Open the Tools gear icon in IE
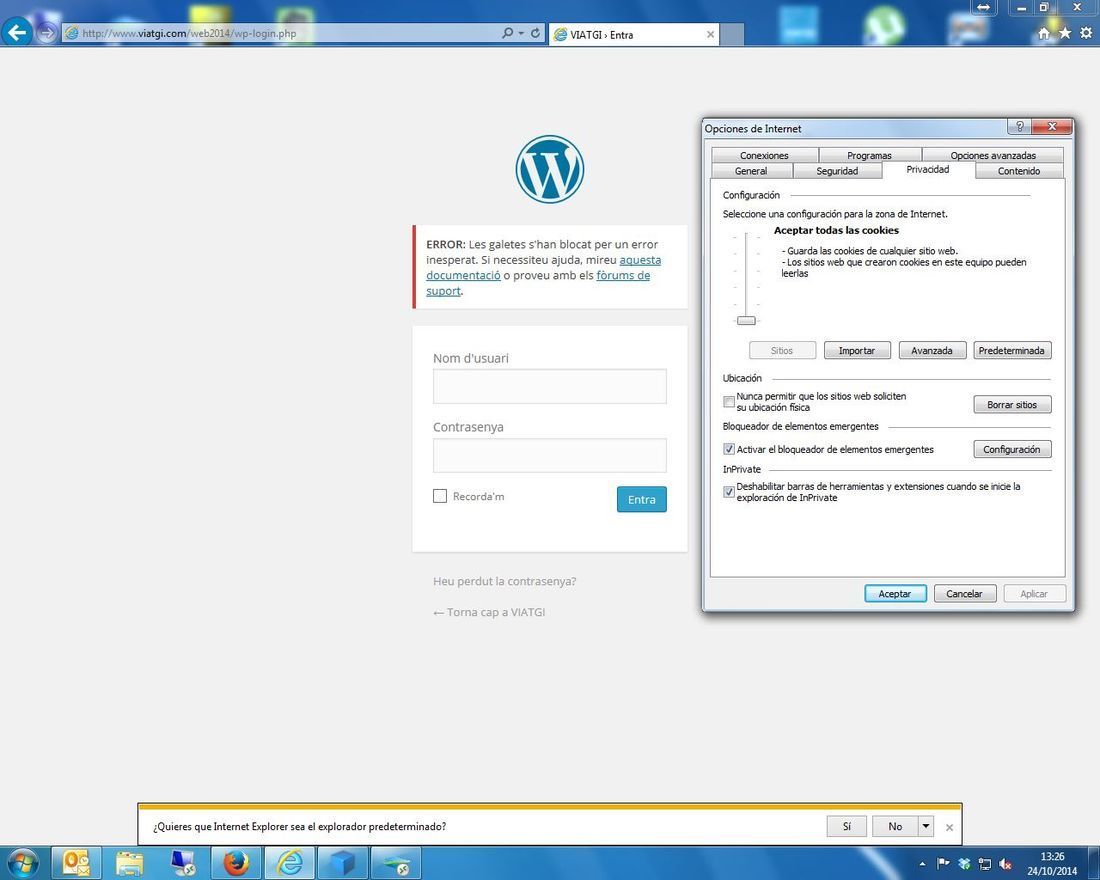This screenshot has width=1100, height=880. pyautogui.click(x=1086, y=33)
